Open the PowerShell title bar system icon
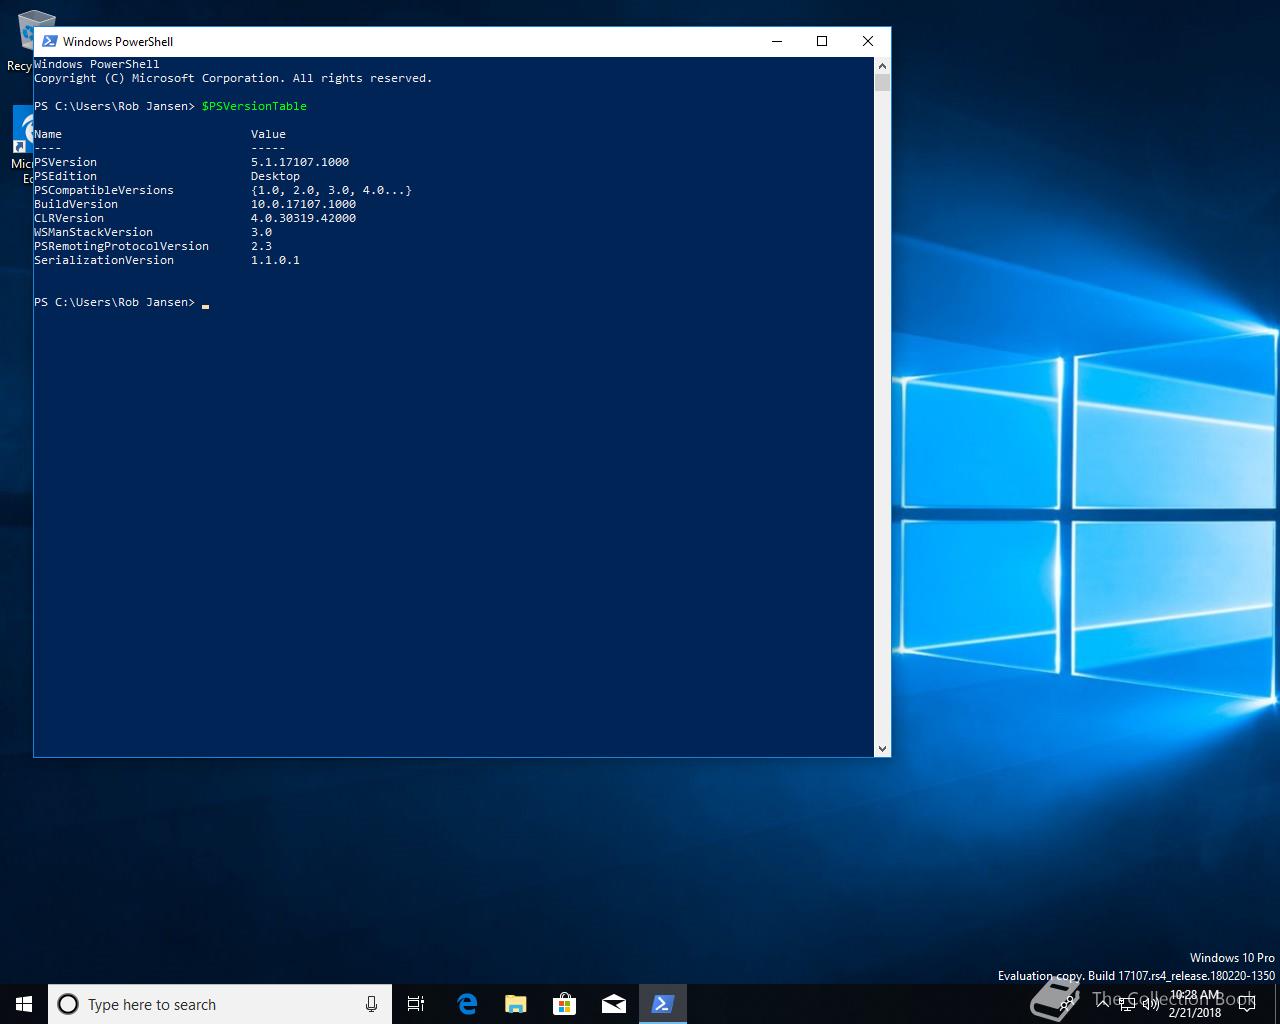 (x=49, y=41)
